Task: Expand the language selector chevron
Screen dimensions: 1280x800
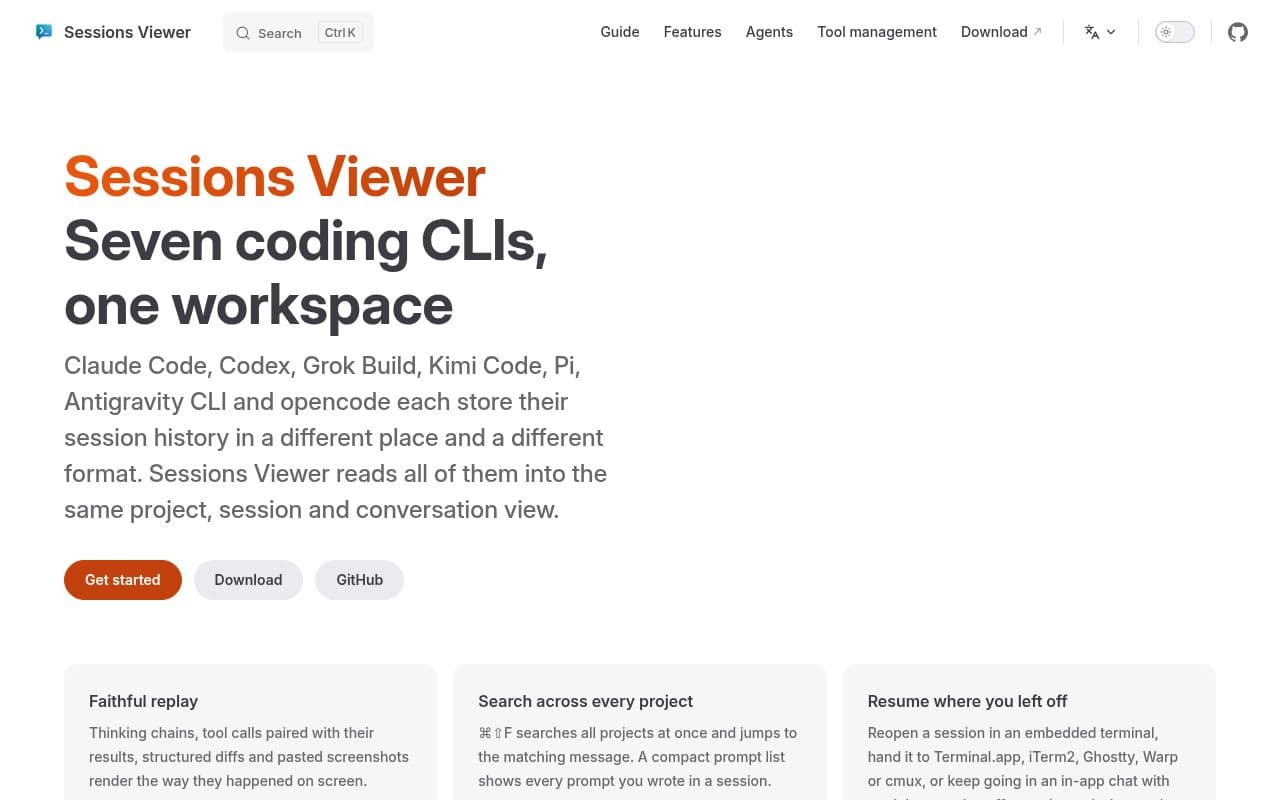Action: click(x=1111, y=32)
